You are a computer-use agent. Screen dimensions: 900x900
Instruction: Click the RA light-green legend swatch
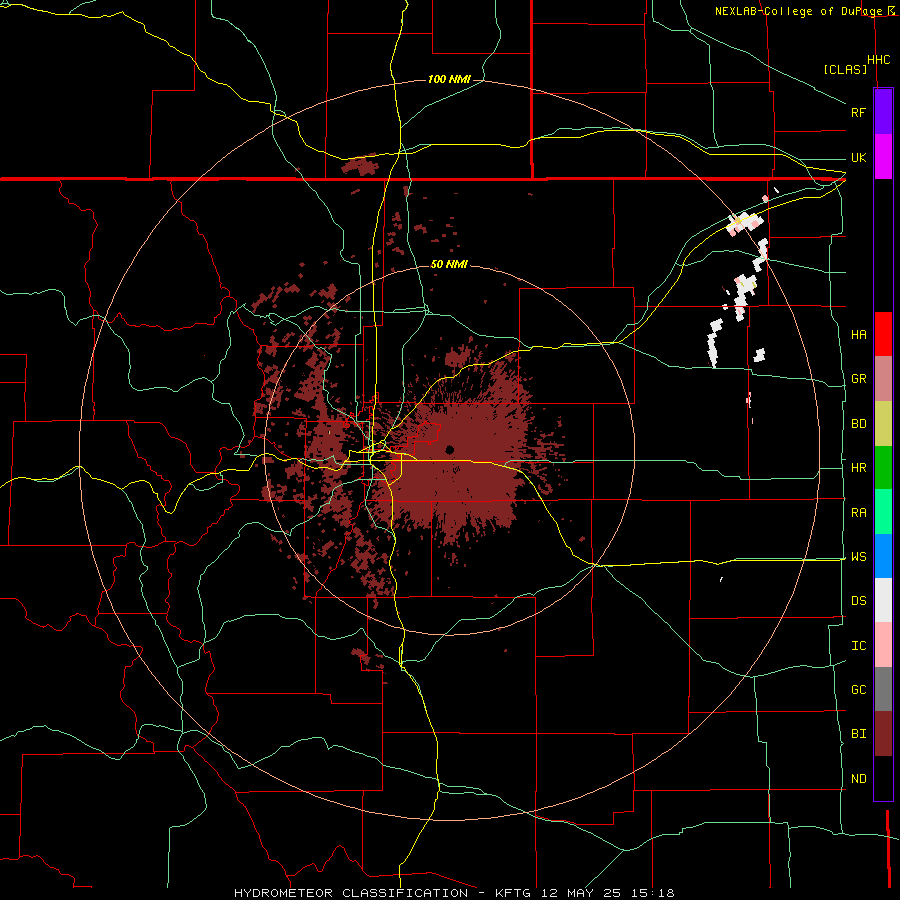click(883, 512)
